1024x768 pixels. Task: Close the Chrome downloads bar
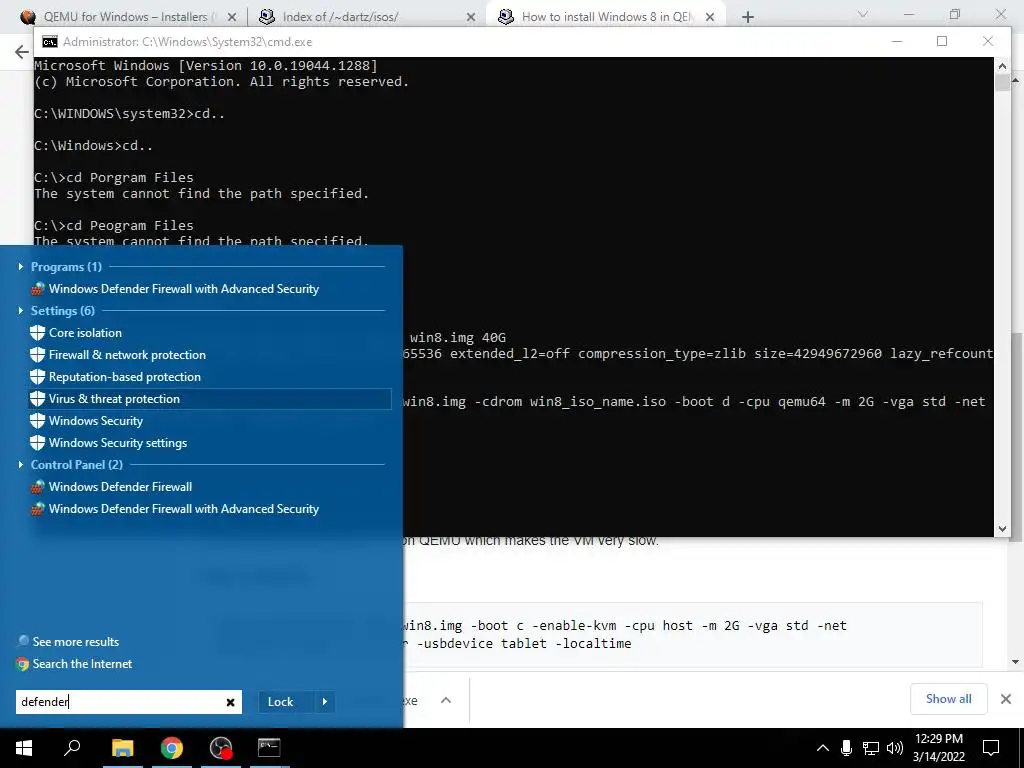tap(1006, 699)
